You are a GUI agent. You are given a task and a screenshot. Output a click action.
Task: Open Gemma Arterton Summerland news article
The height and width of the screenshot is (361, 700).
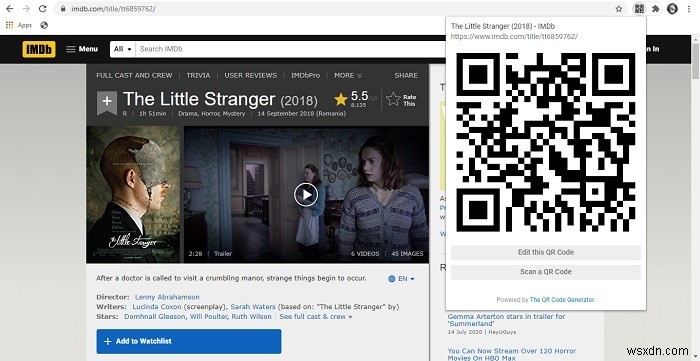click(x=506, y=320)
